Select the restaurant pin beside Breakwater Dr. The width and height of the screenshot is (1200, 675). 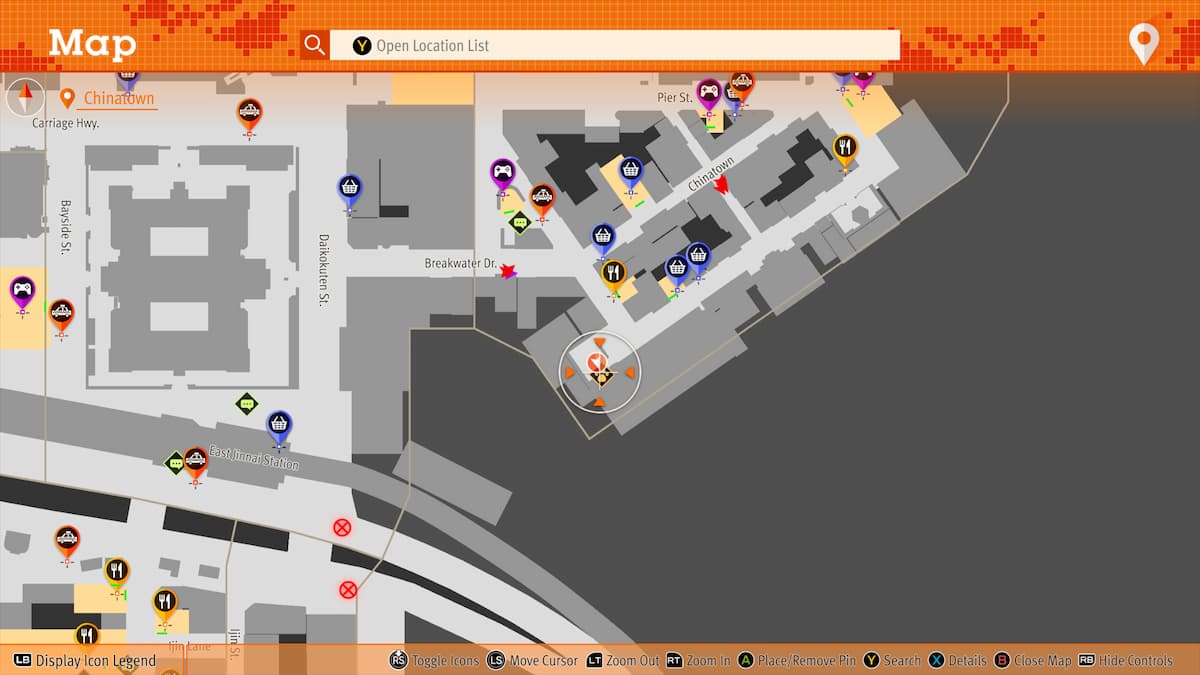[x=614, y=274]
